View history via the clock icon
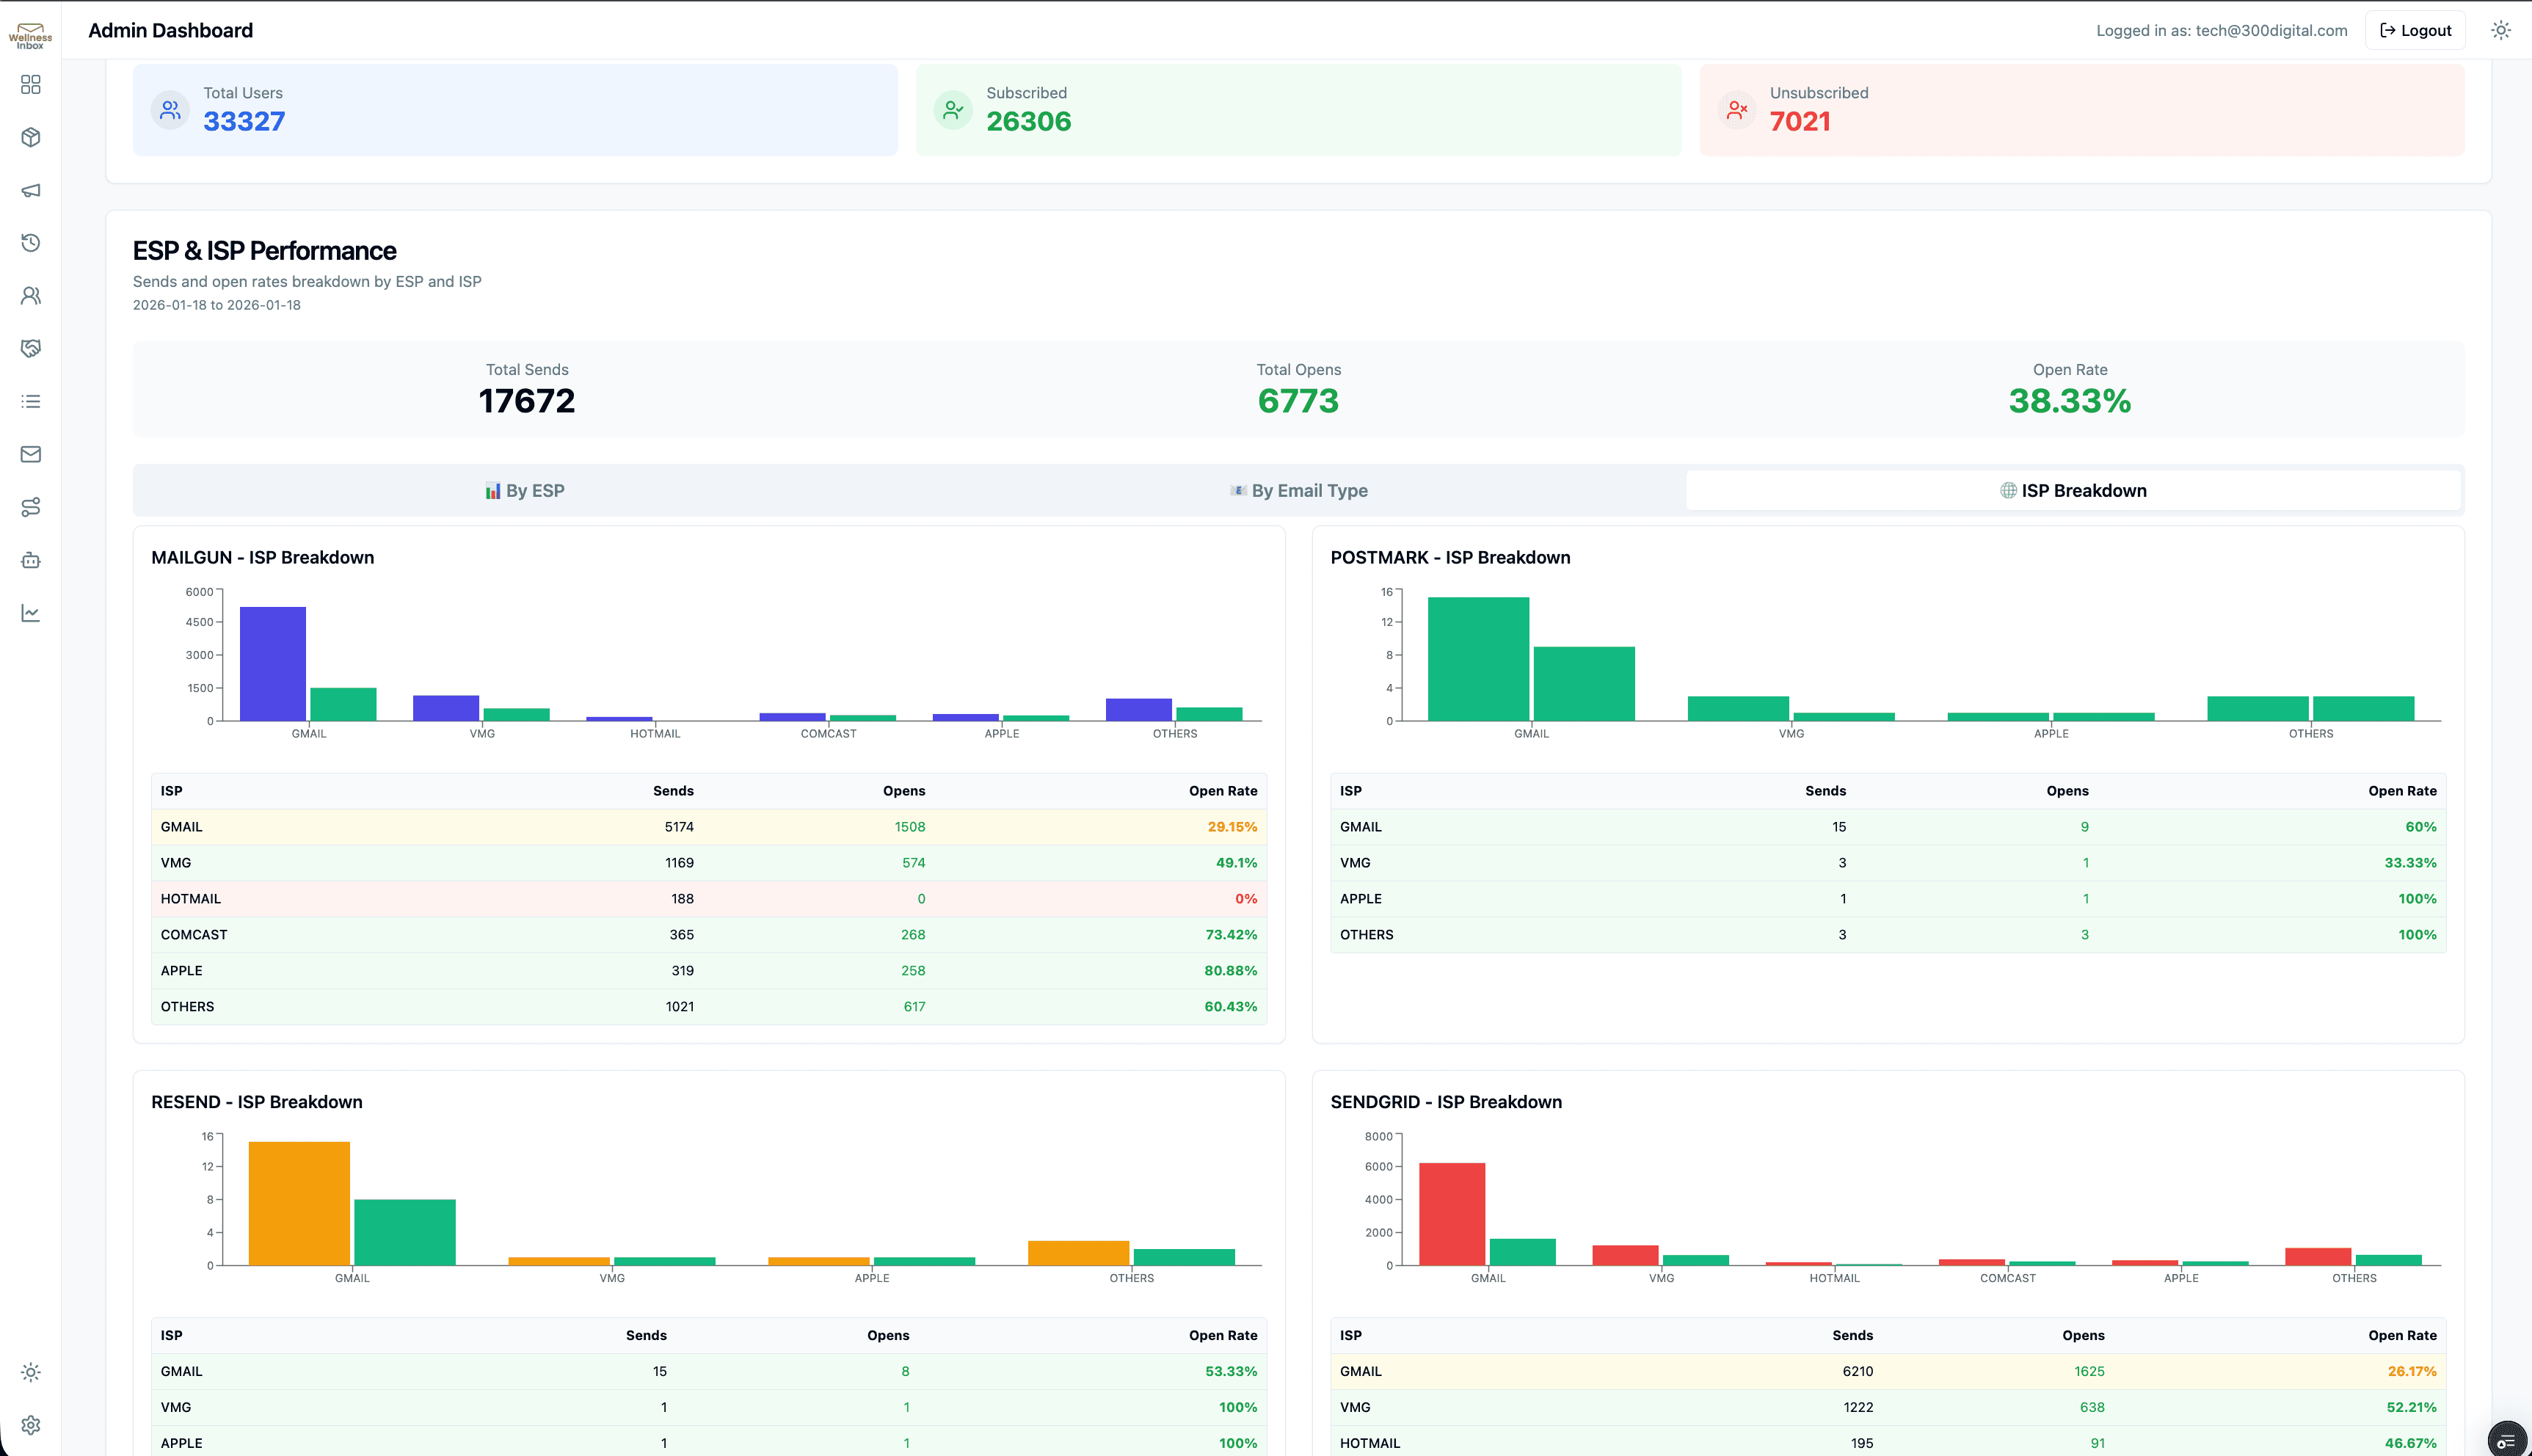 tap(31, 242)
